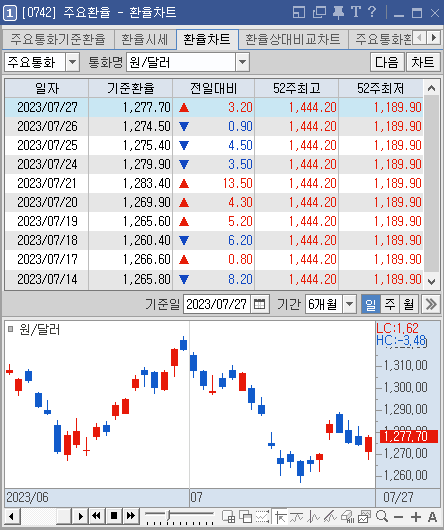Click the chart stop square button

(x=114, y=516)
